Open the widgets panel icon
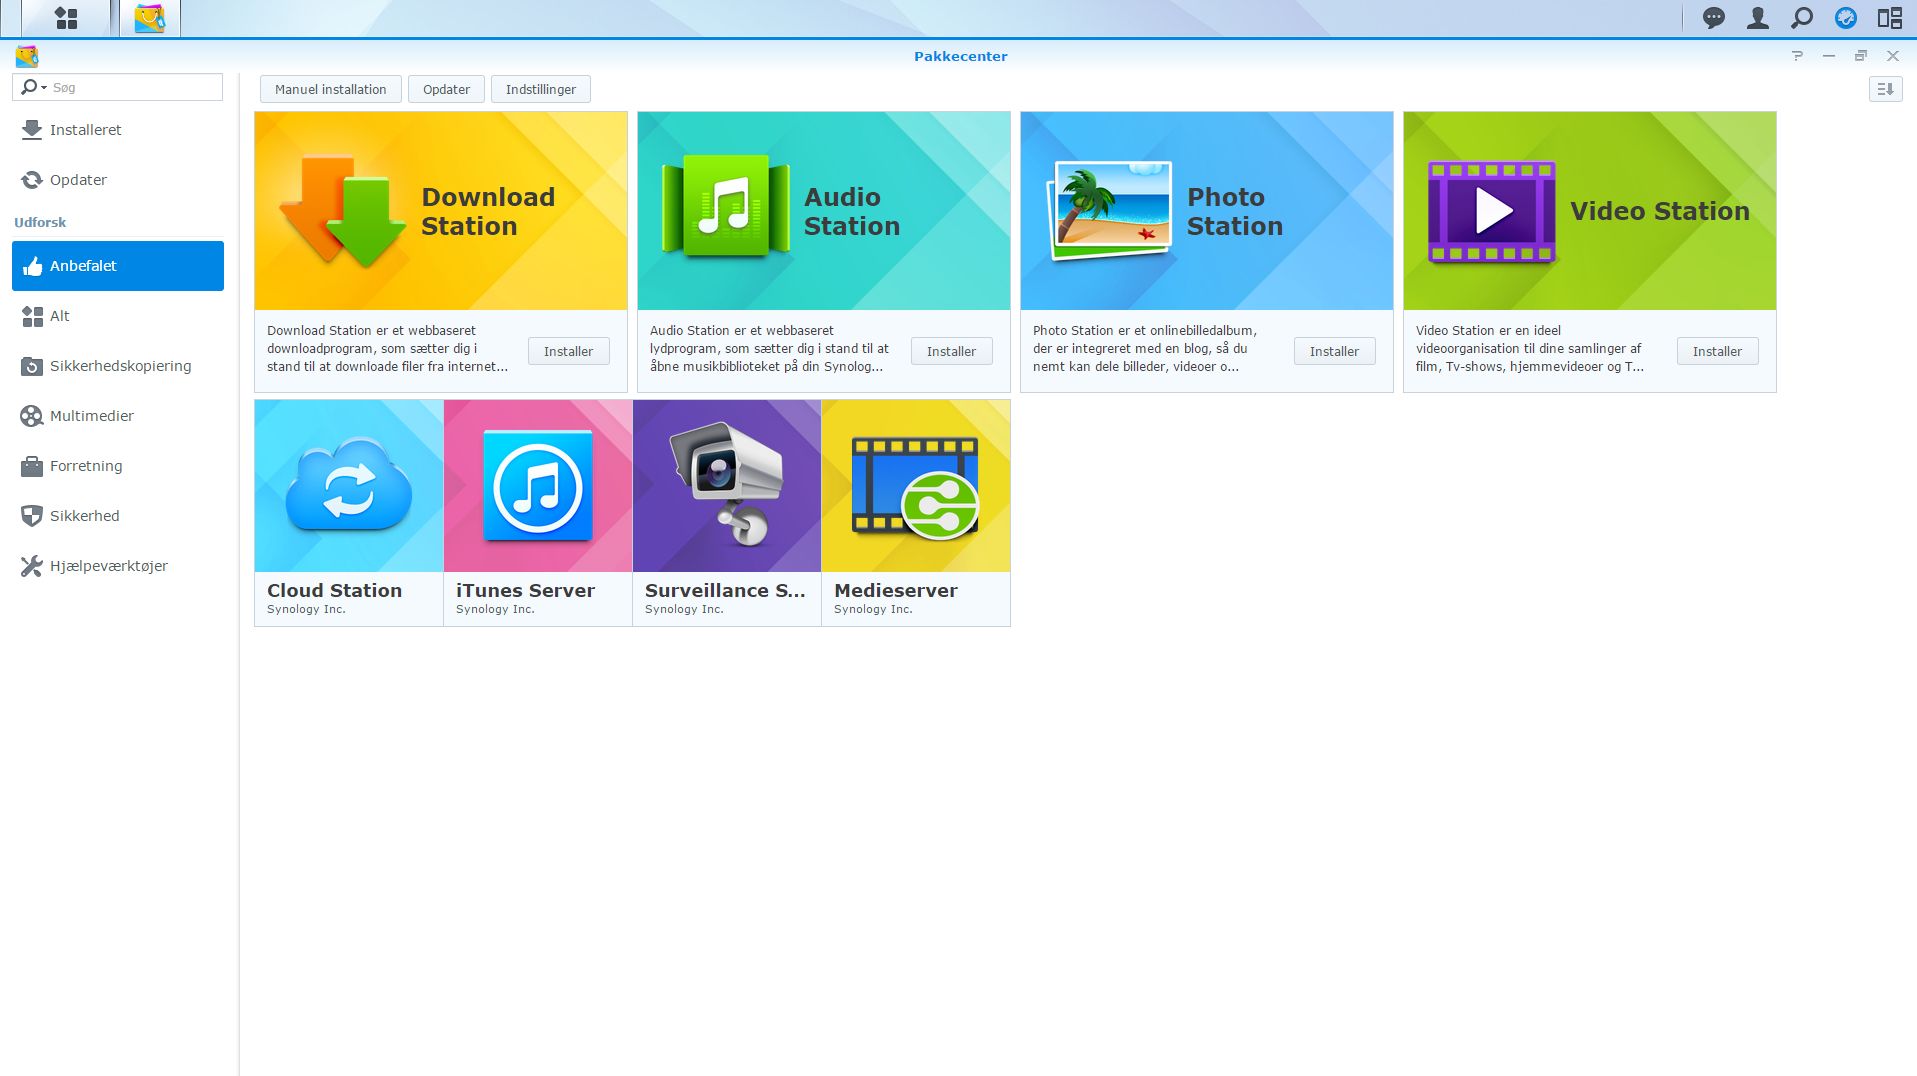The image size is (1917, 1076). coord(1889,18)
